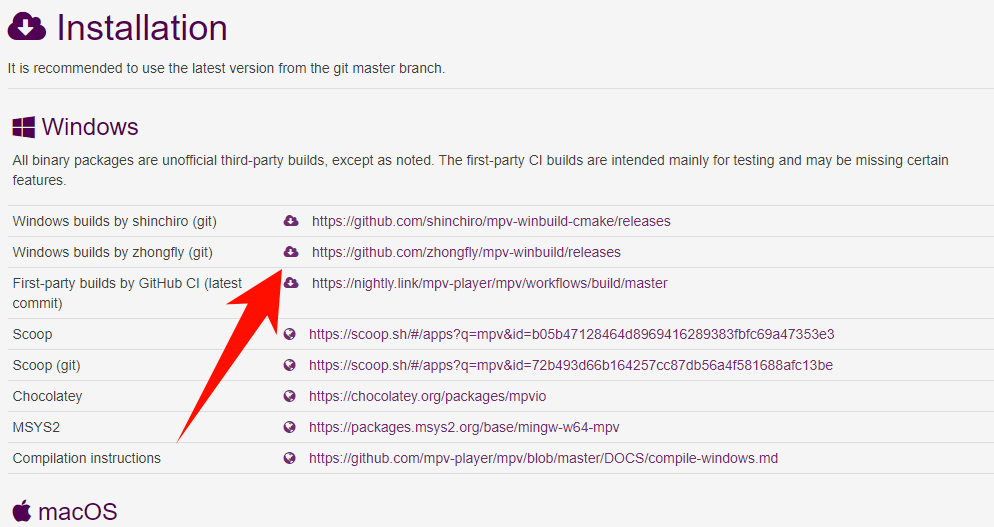Open the packages.msys2.org mingw-w64-mpv link

coord(462,427)
